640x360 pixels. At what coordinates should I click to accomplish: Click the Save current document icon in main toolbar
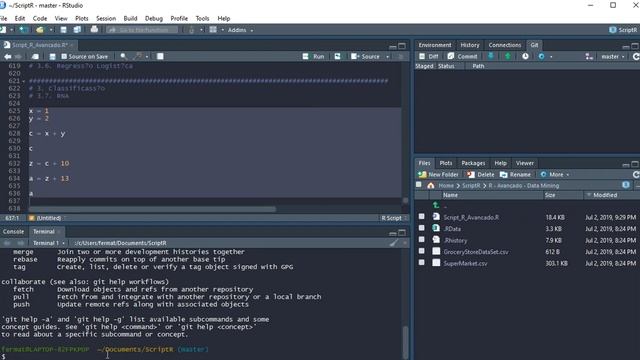click(x=63, y=30)
